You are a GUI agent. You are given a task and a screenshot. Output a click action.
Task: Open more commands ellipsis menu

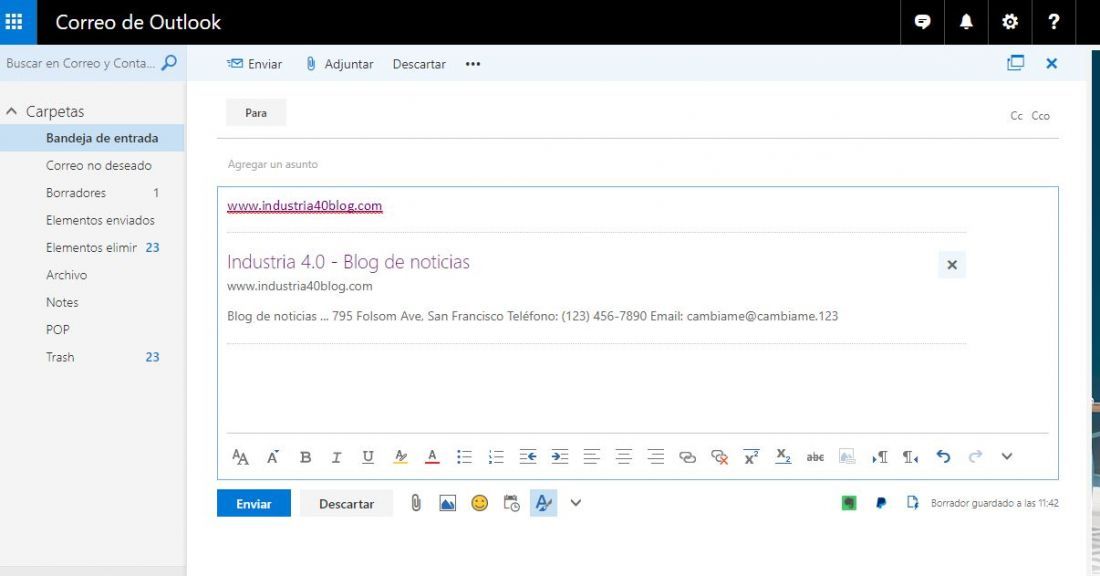pos(473,64)
